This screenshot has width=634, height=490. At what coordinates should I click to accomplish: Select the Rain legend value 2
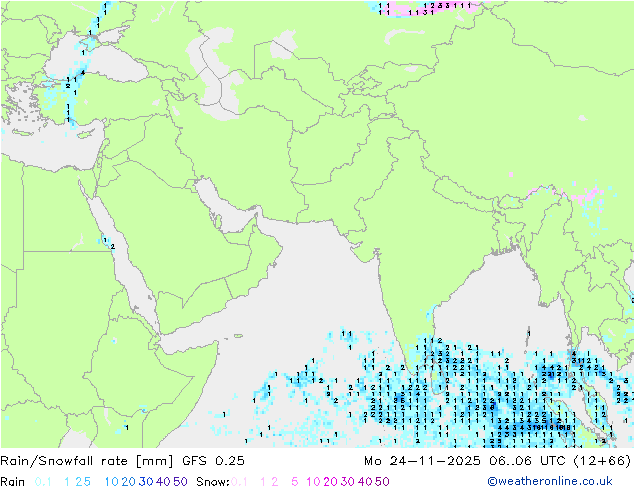point(78,482)
